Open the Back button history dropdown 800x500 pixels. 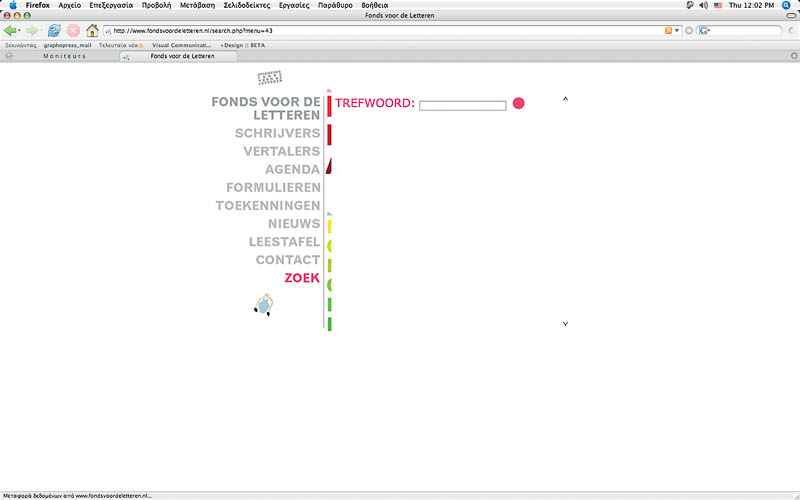click(x=19, y=31)
